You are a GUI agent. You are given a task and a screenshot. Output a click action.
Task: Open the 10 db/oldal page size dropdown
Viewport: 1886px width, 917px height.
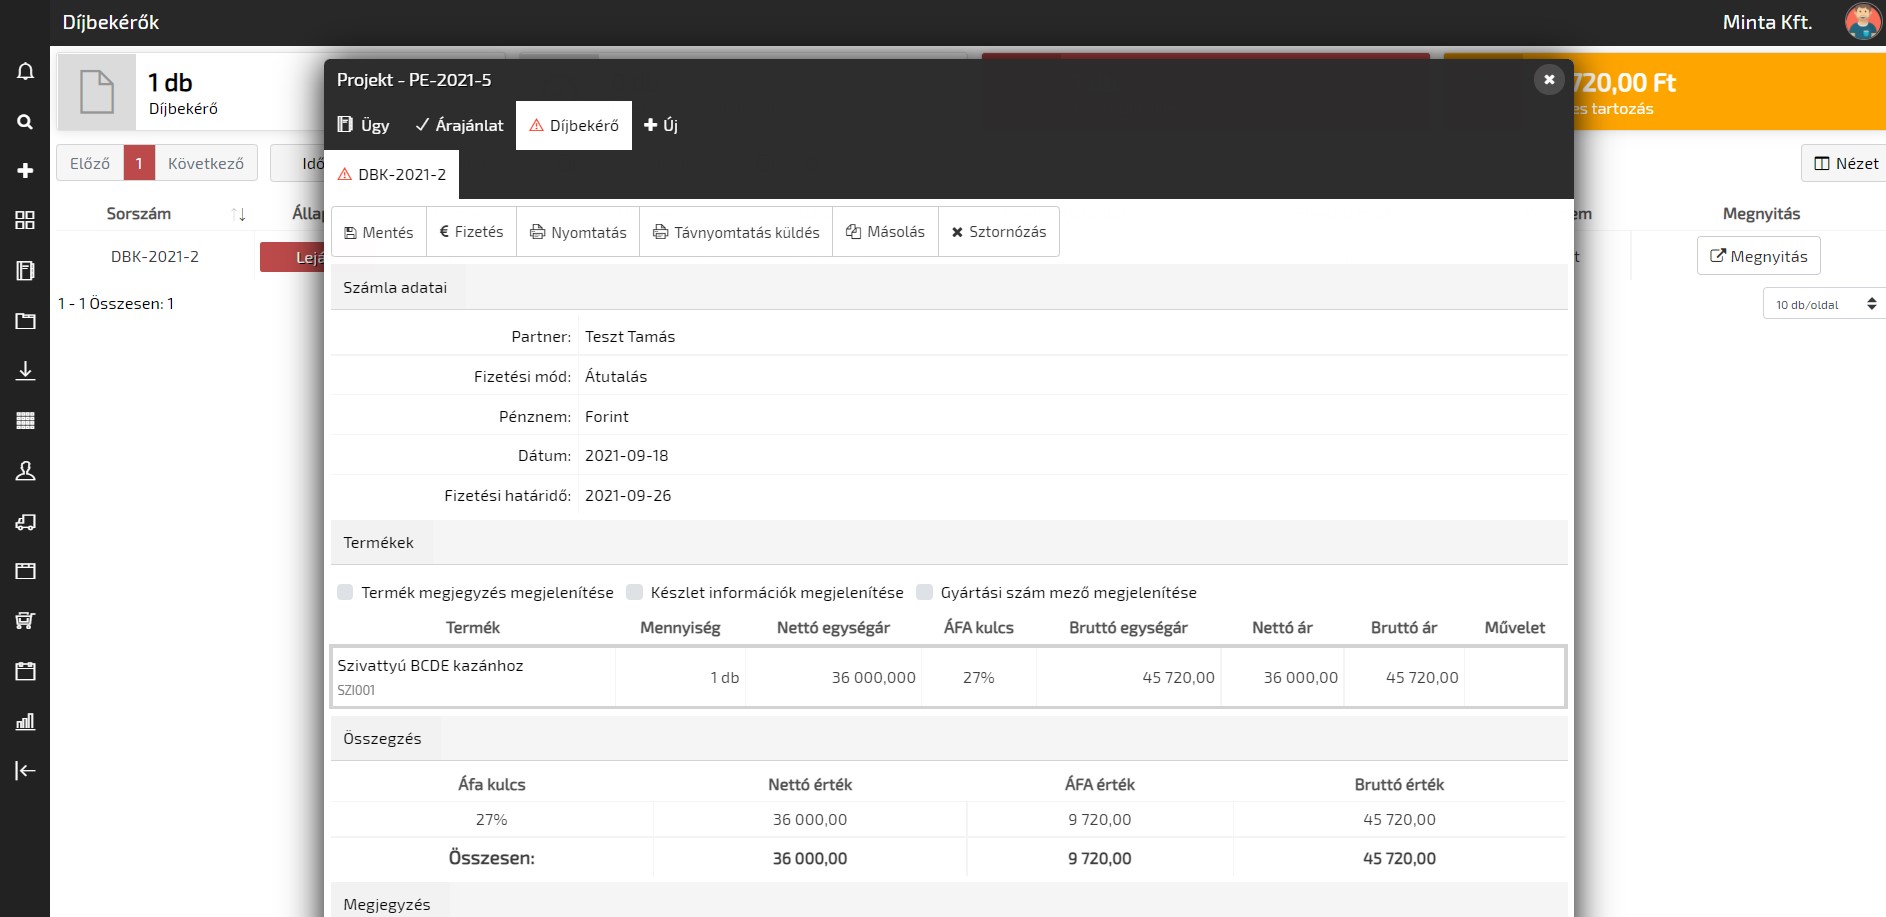coord(1823,305)
